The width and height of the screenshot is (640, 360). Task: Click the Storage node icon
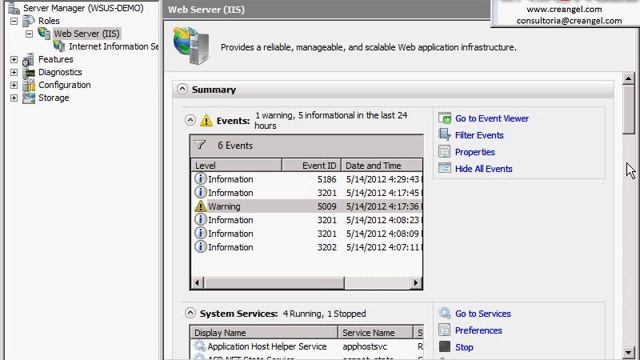click(x=29, y=98)
